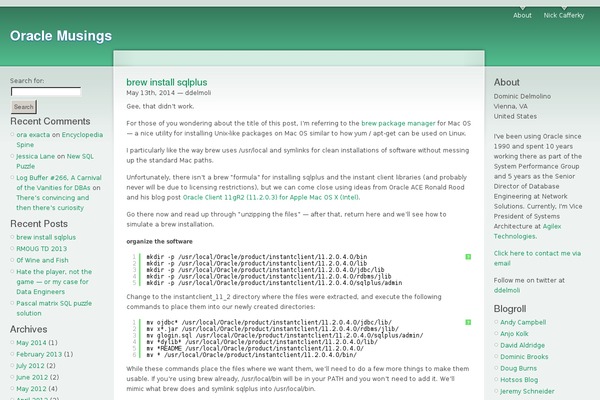Visit Agilex Technologies link
Image resolution: width=600 pixels, height=400 pixels.
[527, 231]
